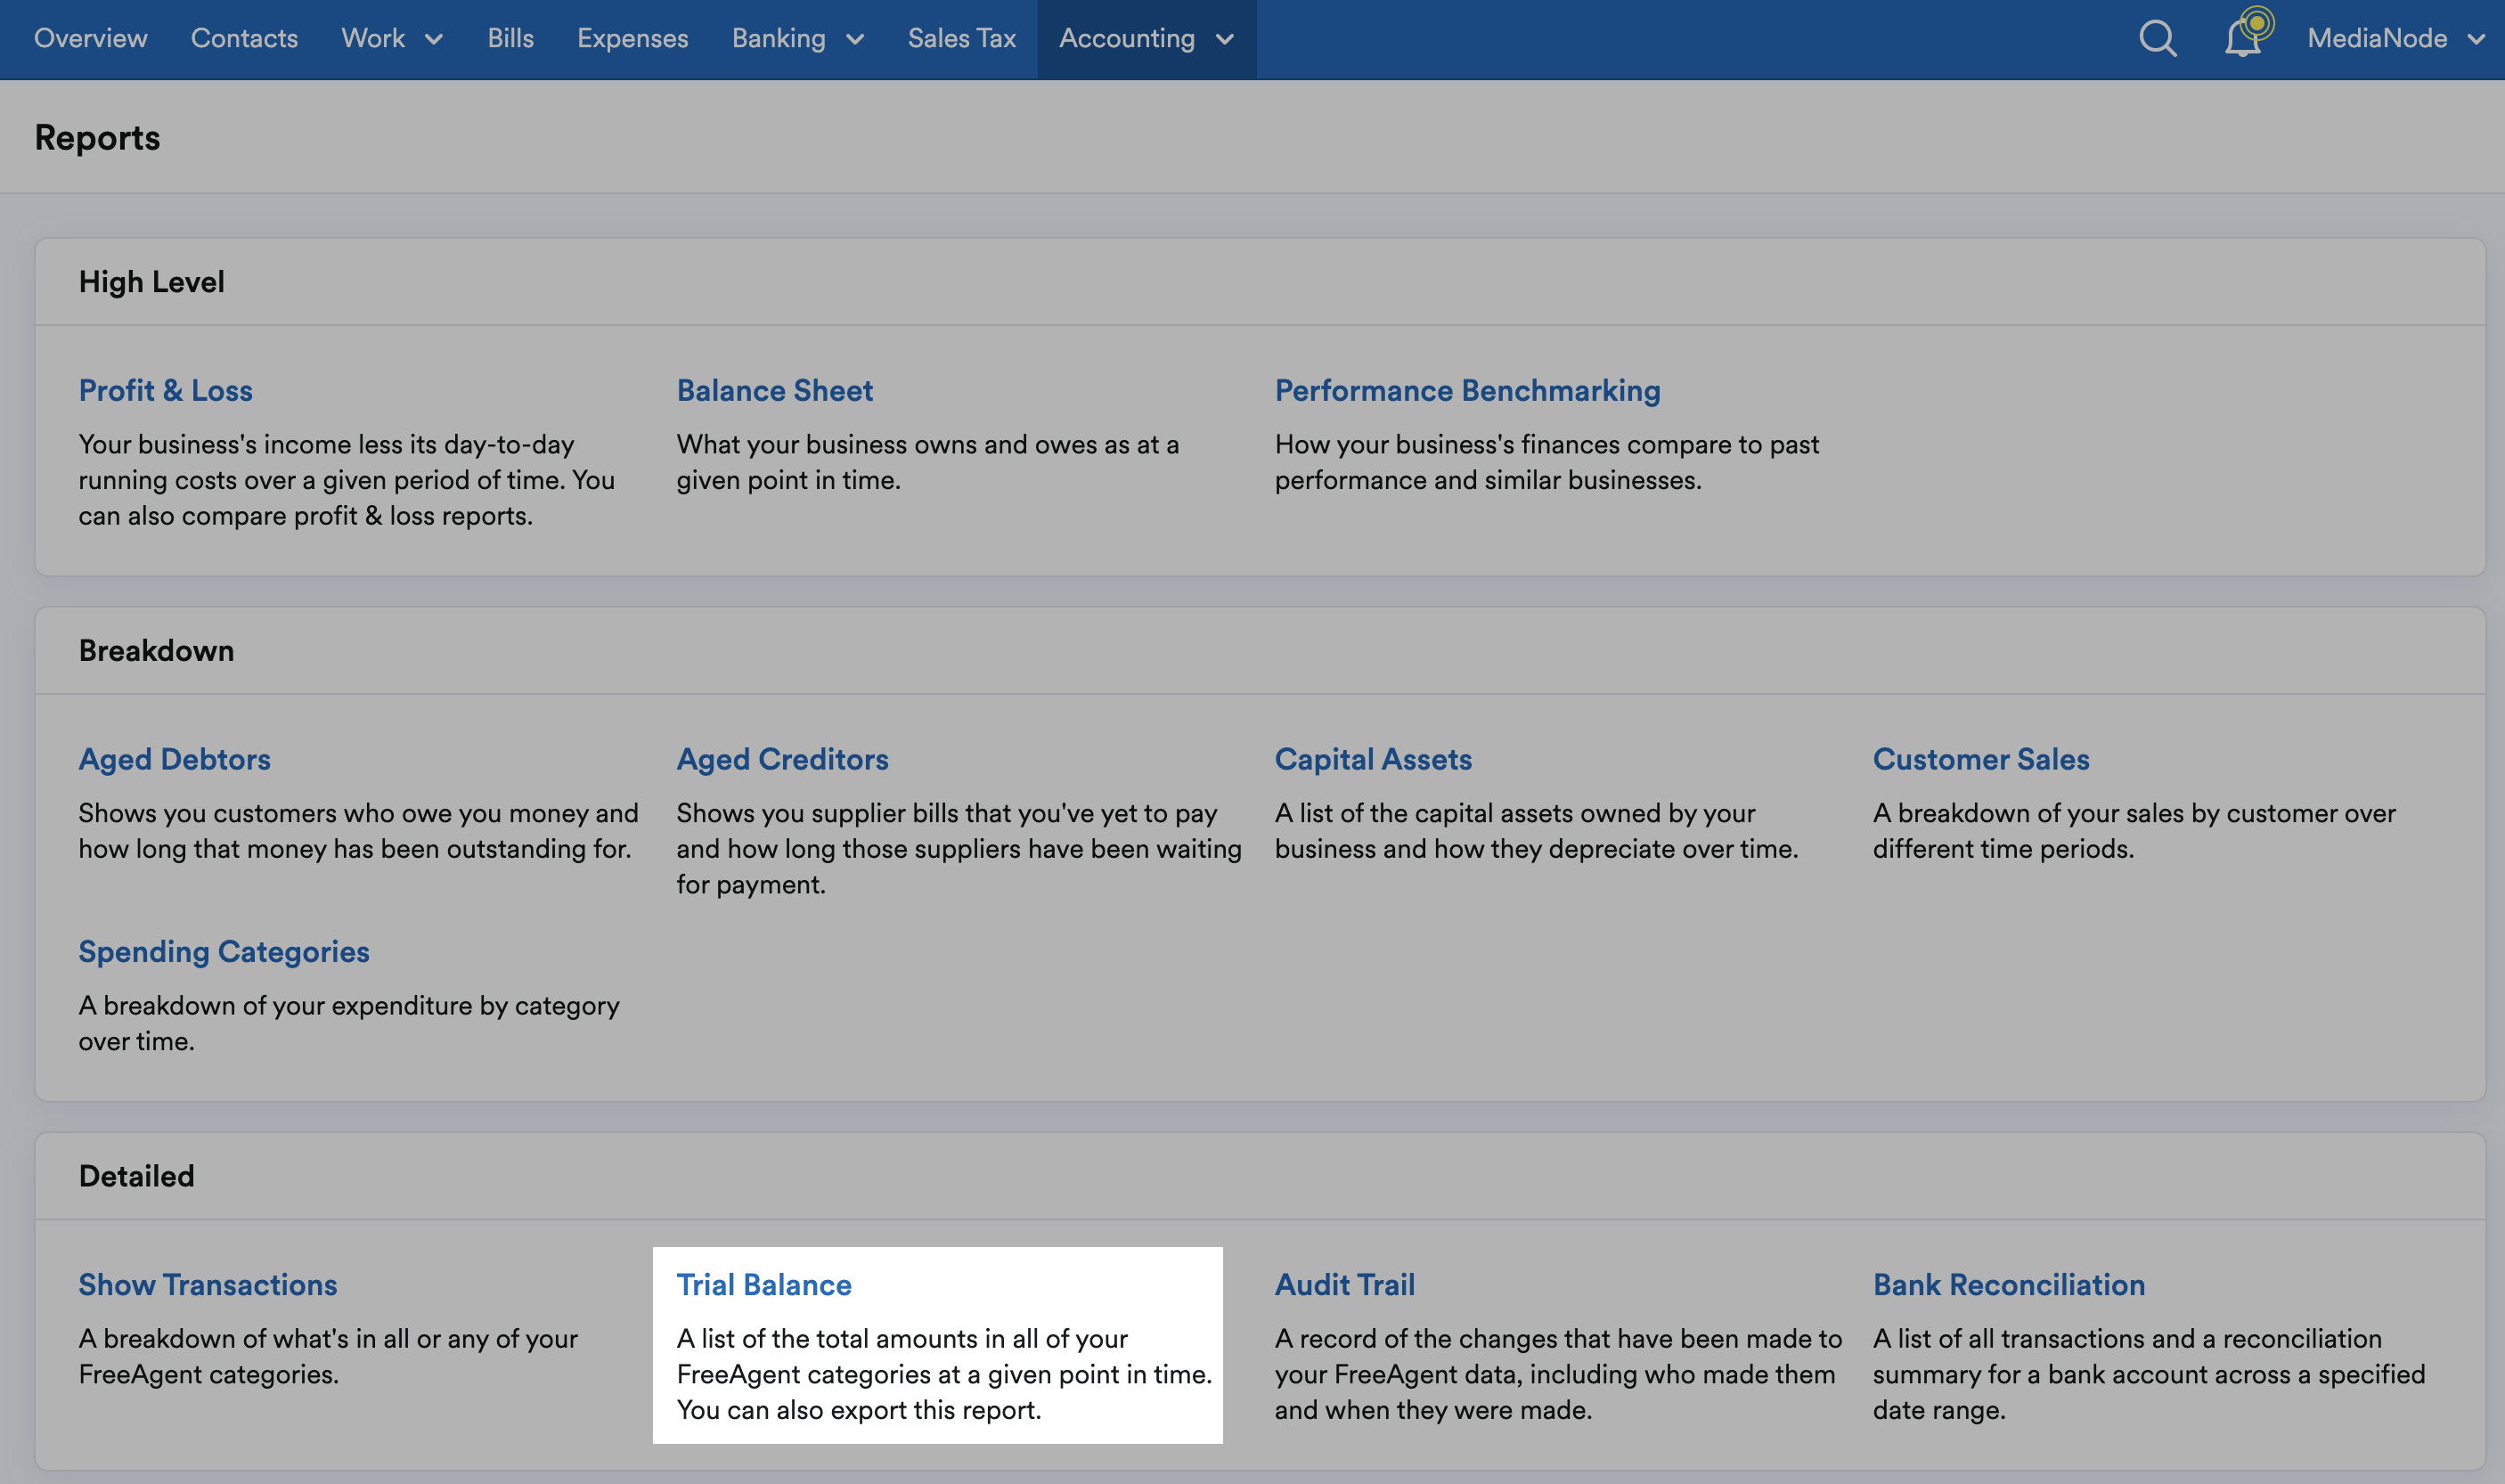This screenshot has height=1484, width=2505.
Task: Open the Spending Categories report
Action: [224, 951]
